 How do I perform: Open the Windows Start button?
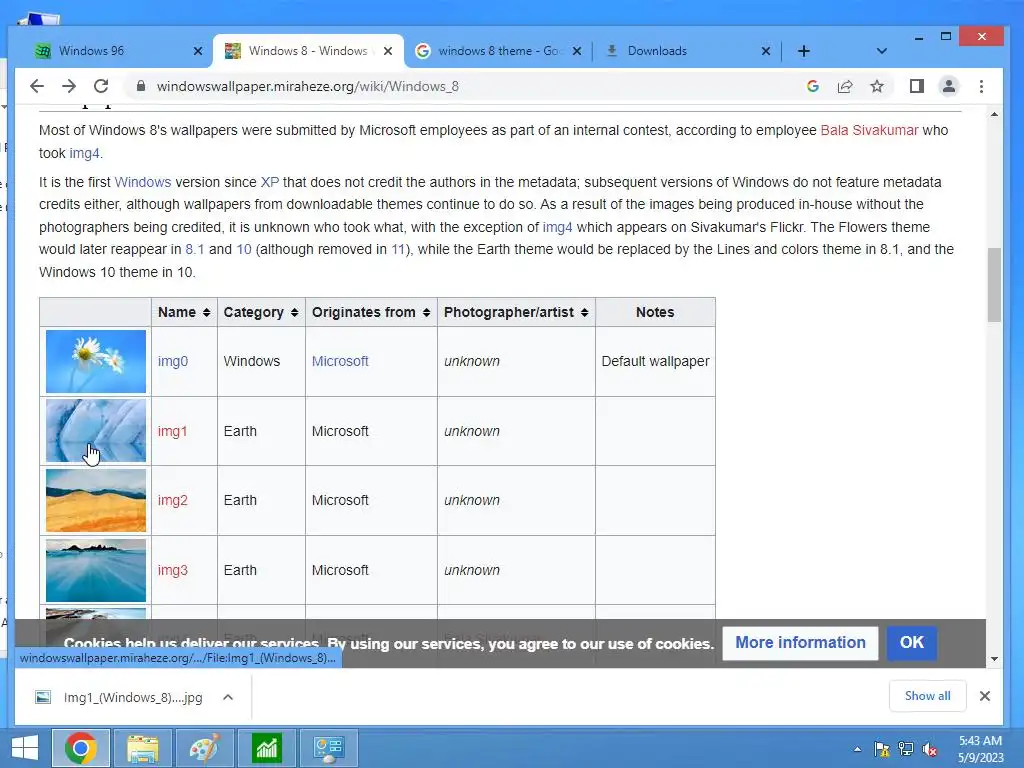coord(25,748)
